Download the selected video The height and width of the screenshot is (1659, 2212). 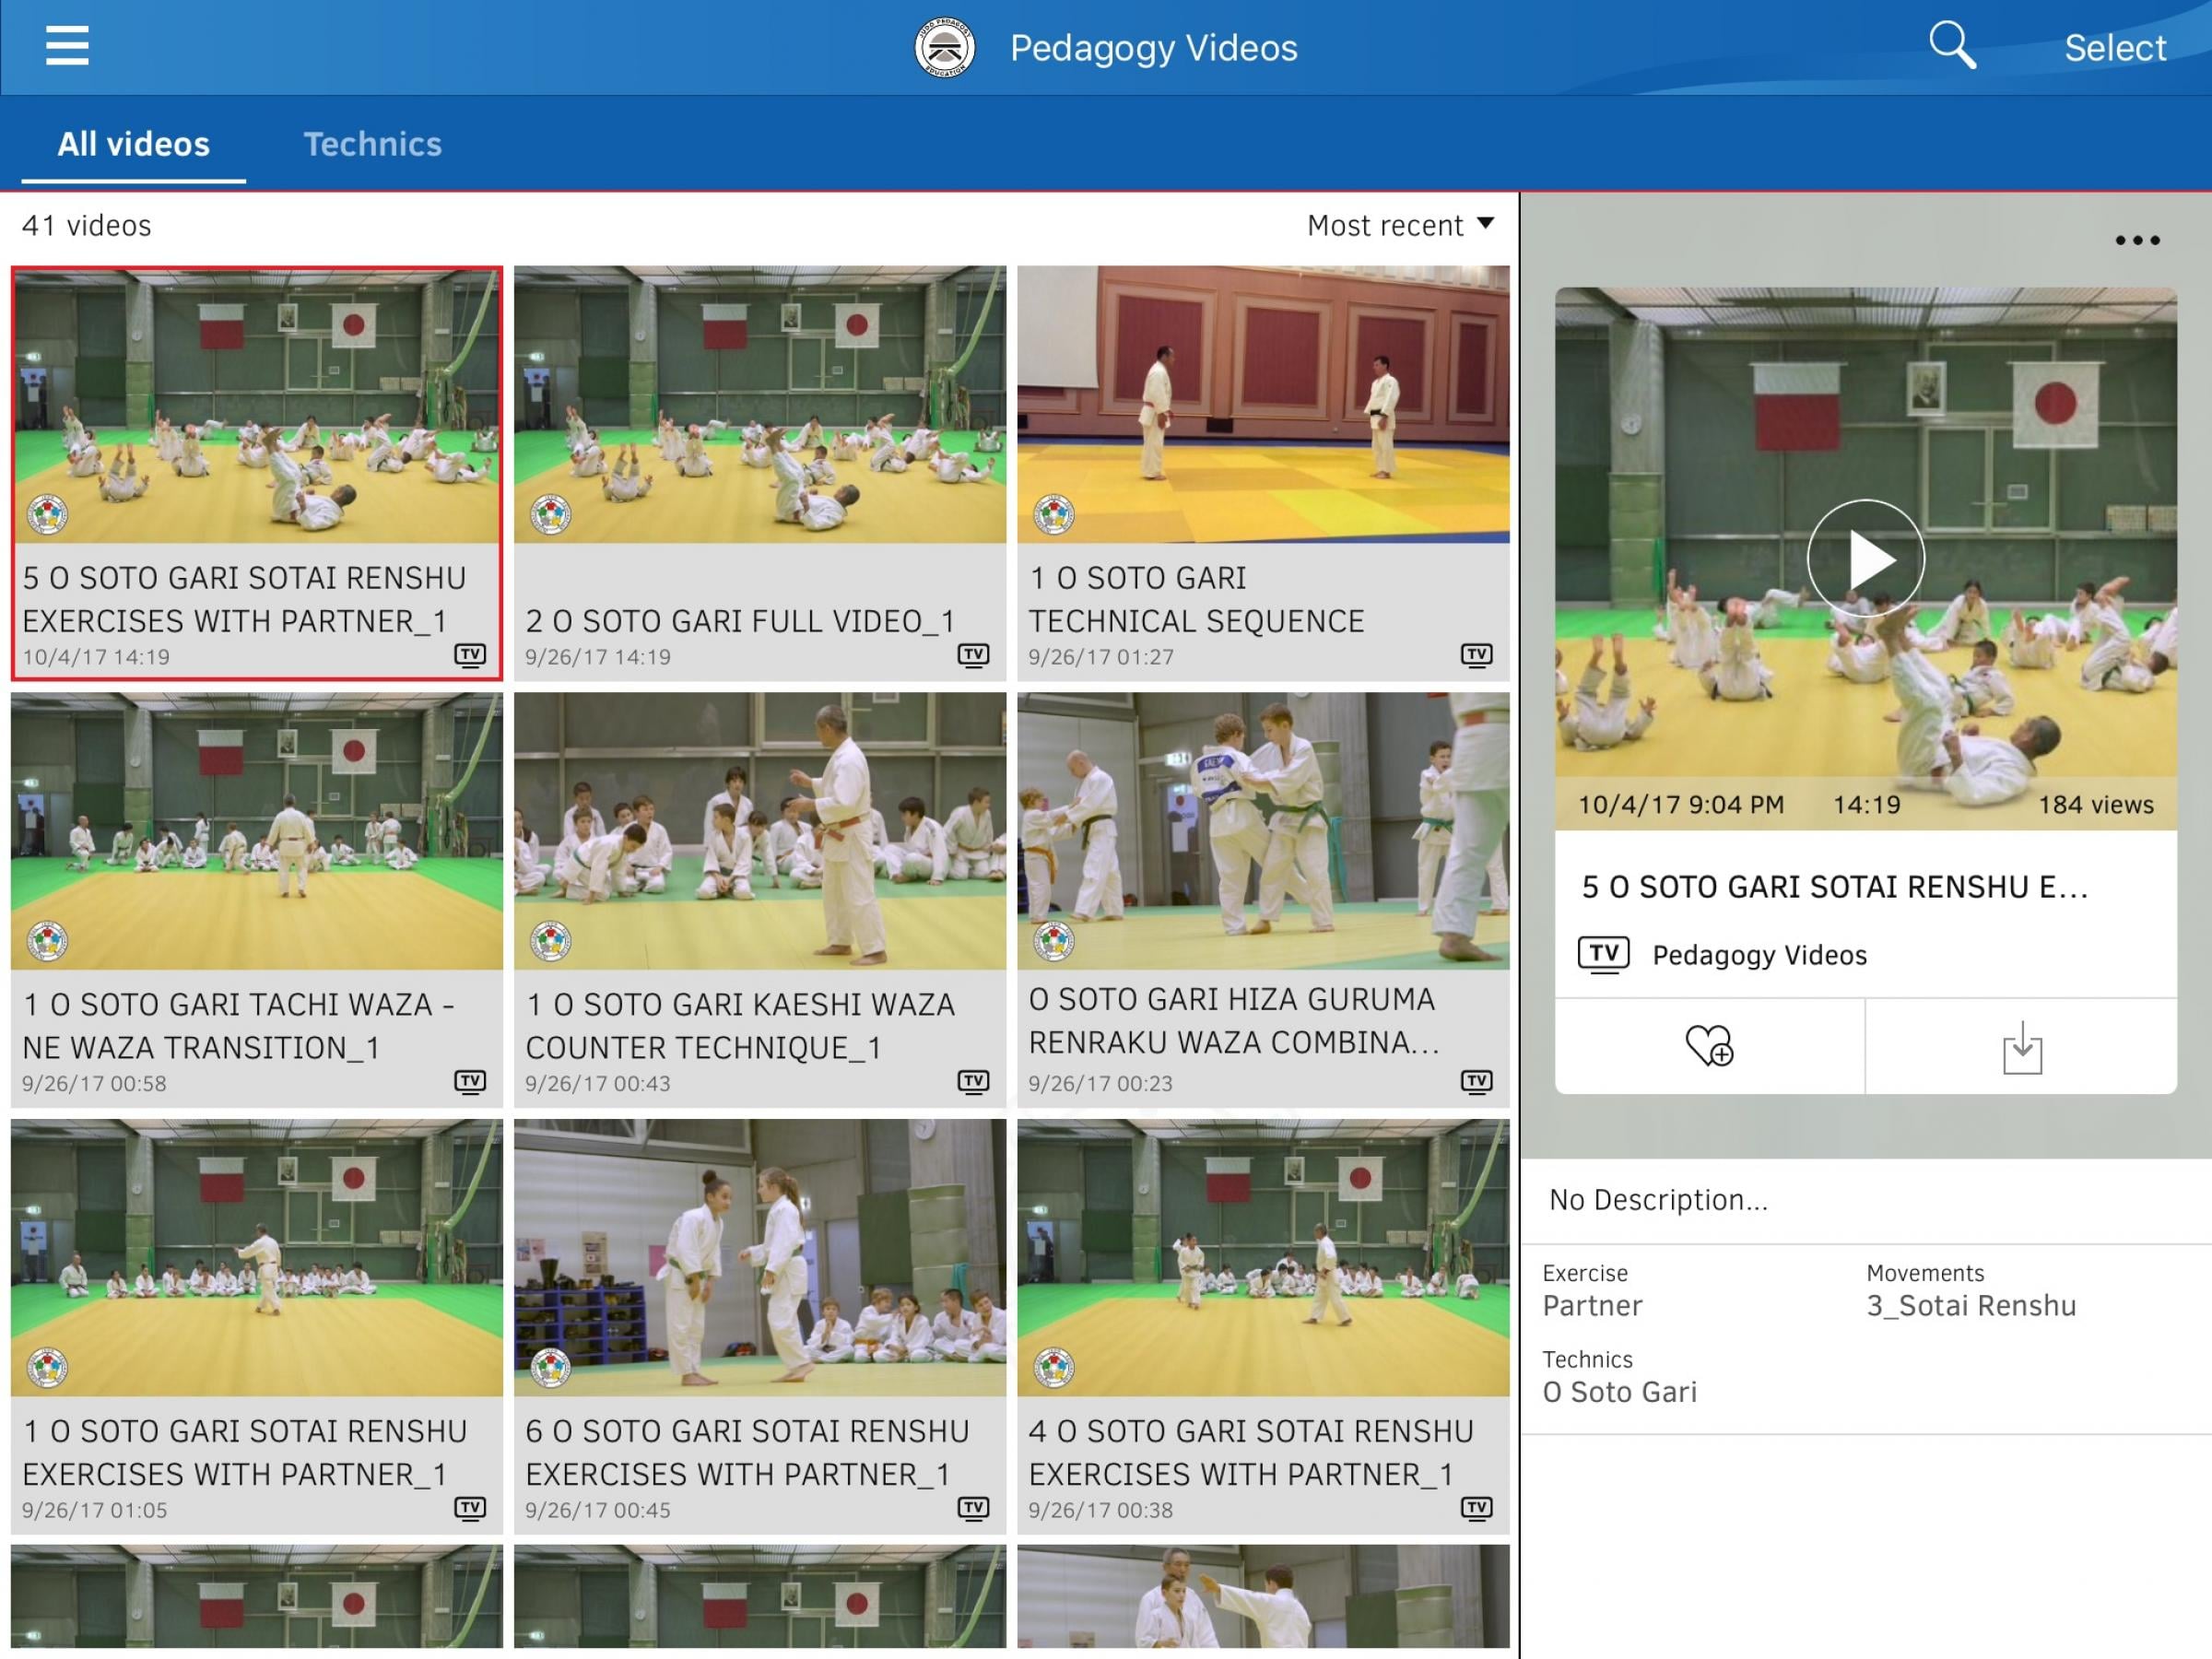coord(2021,1047)
